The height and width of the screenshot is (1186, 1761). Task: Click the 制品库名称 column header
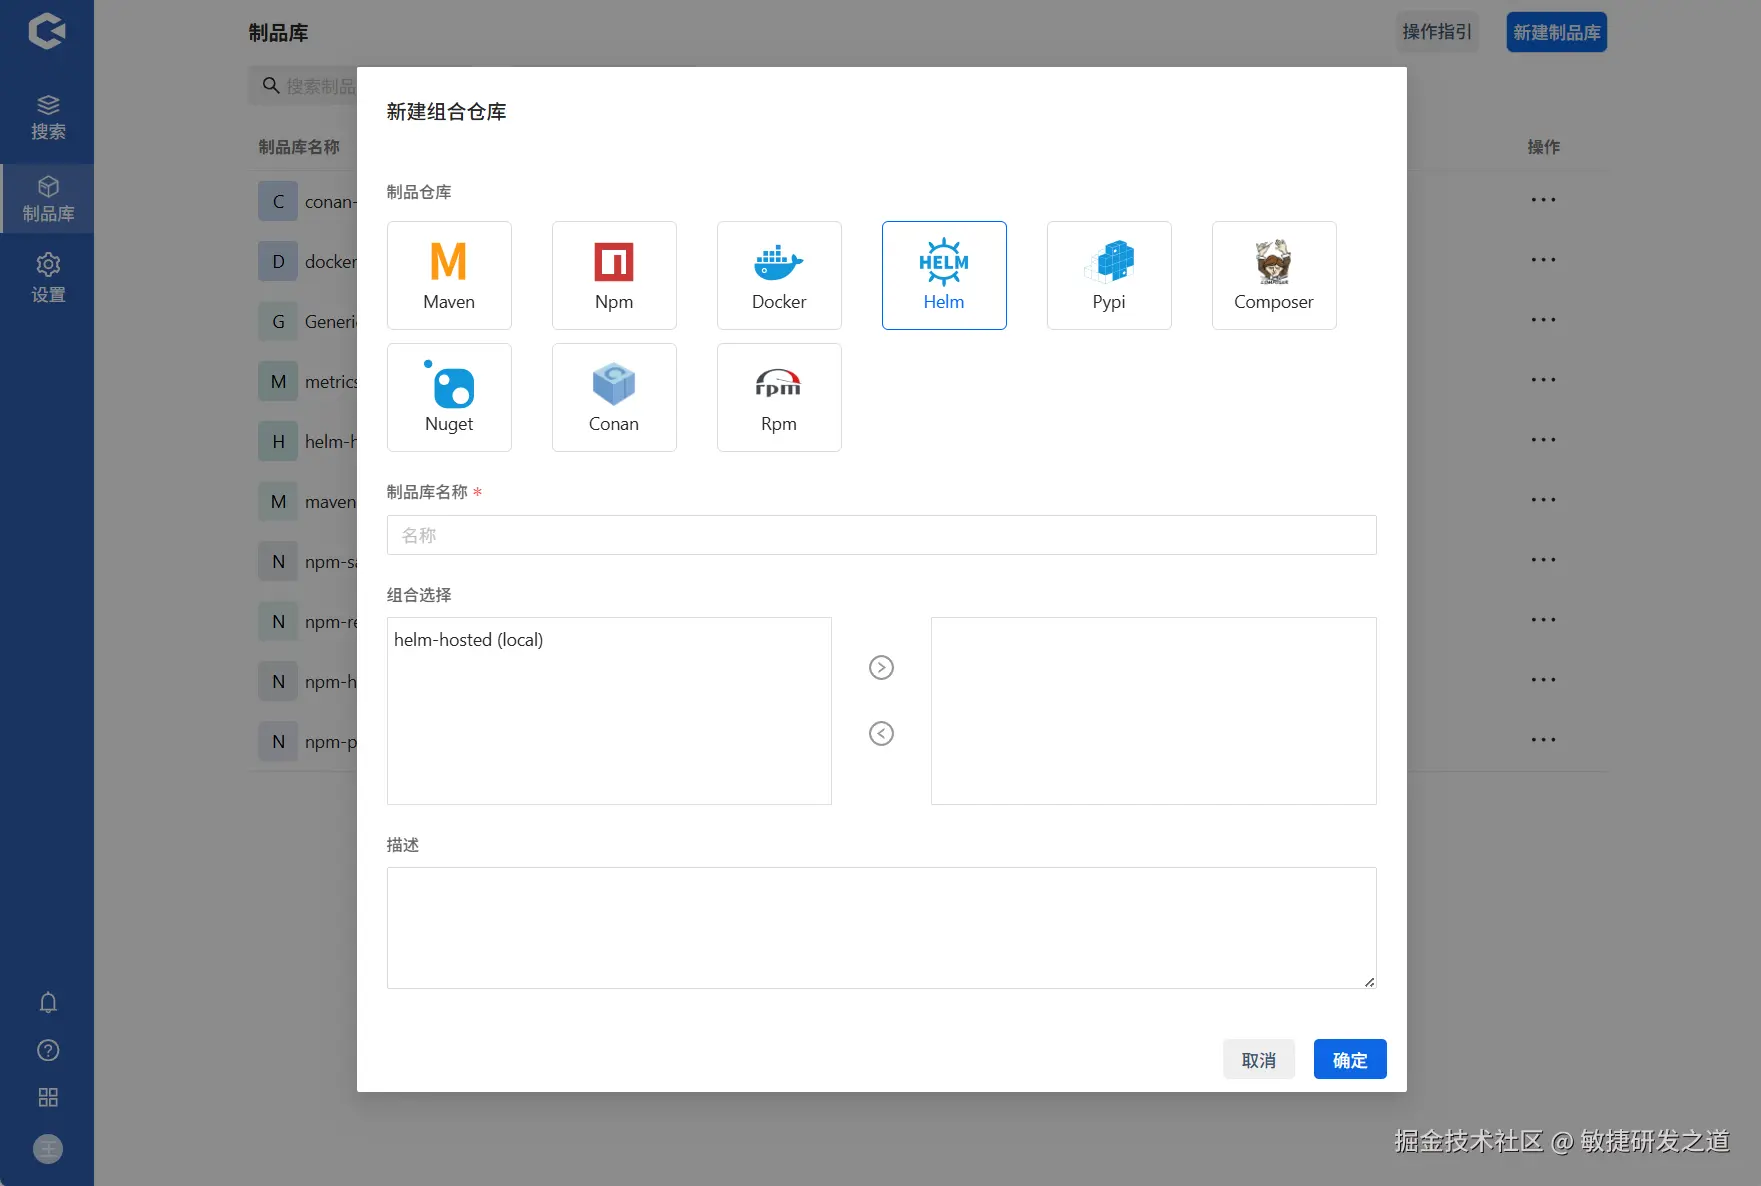299,147
